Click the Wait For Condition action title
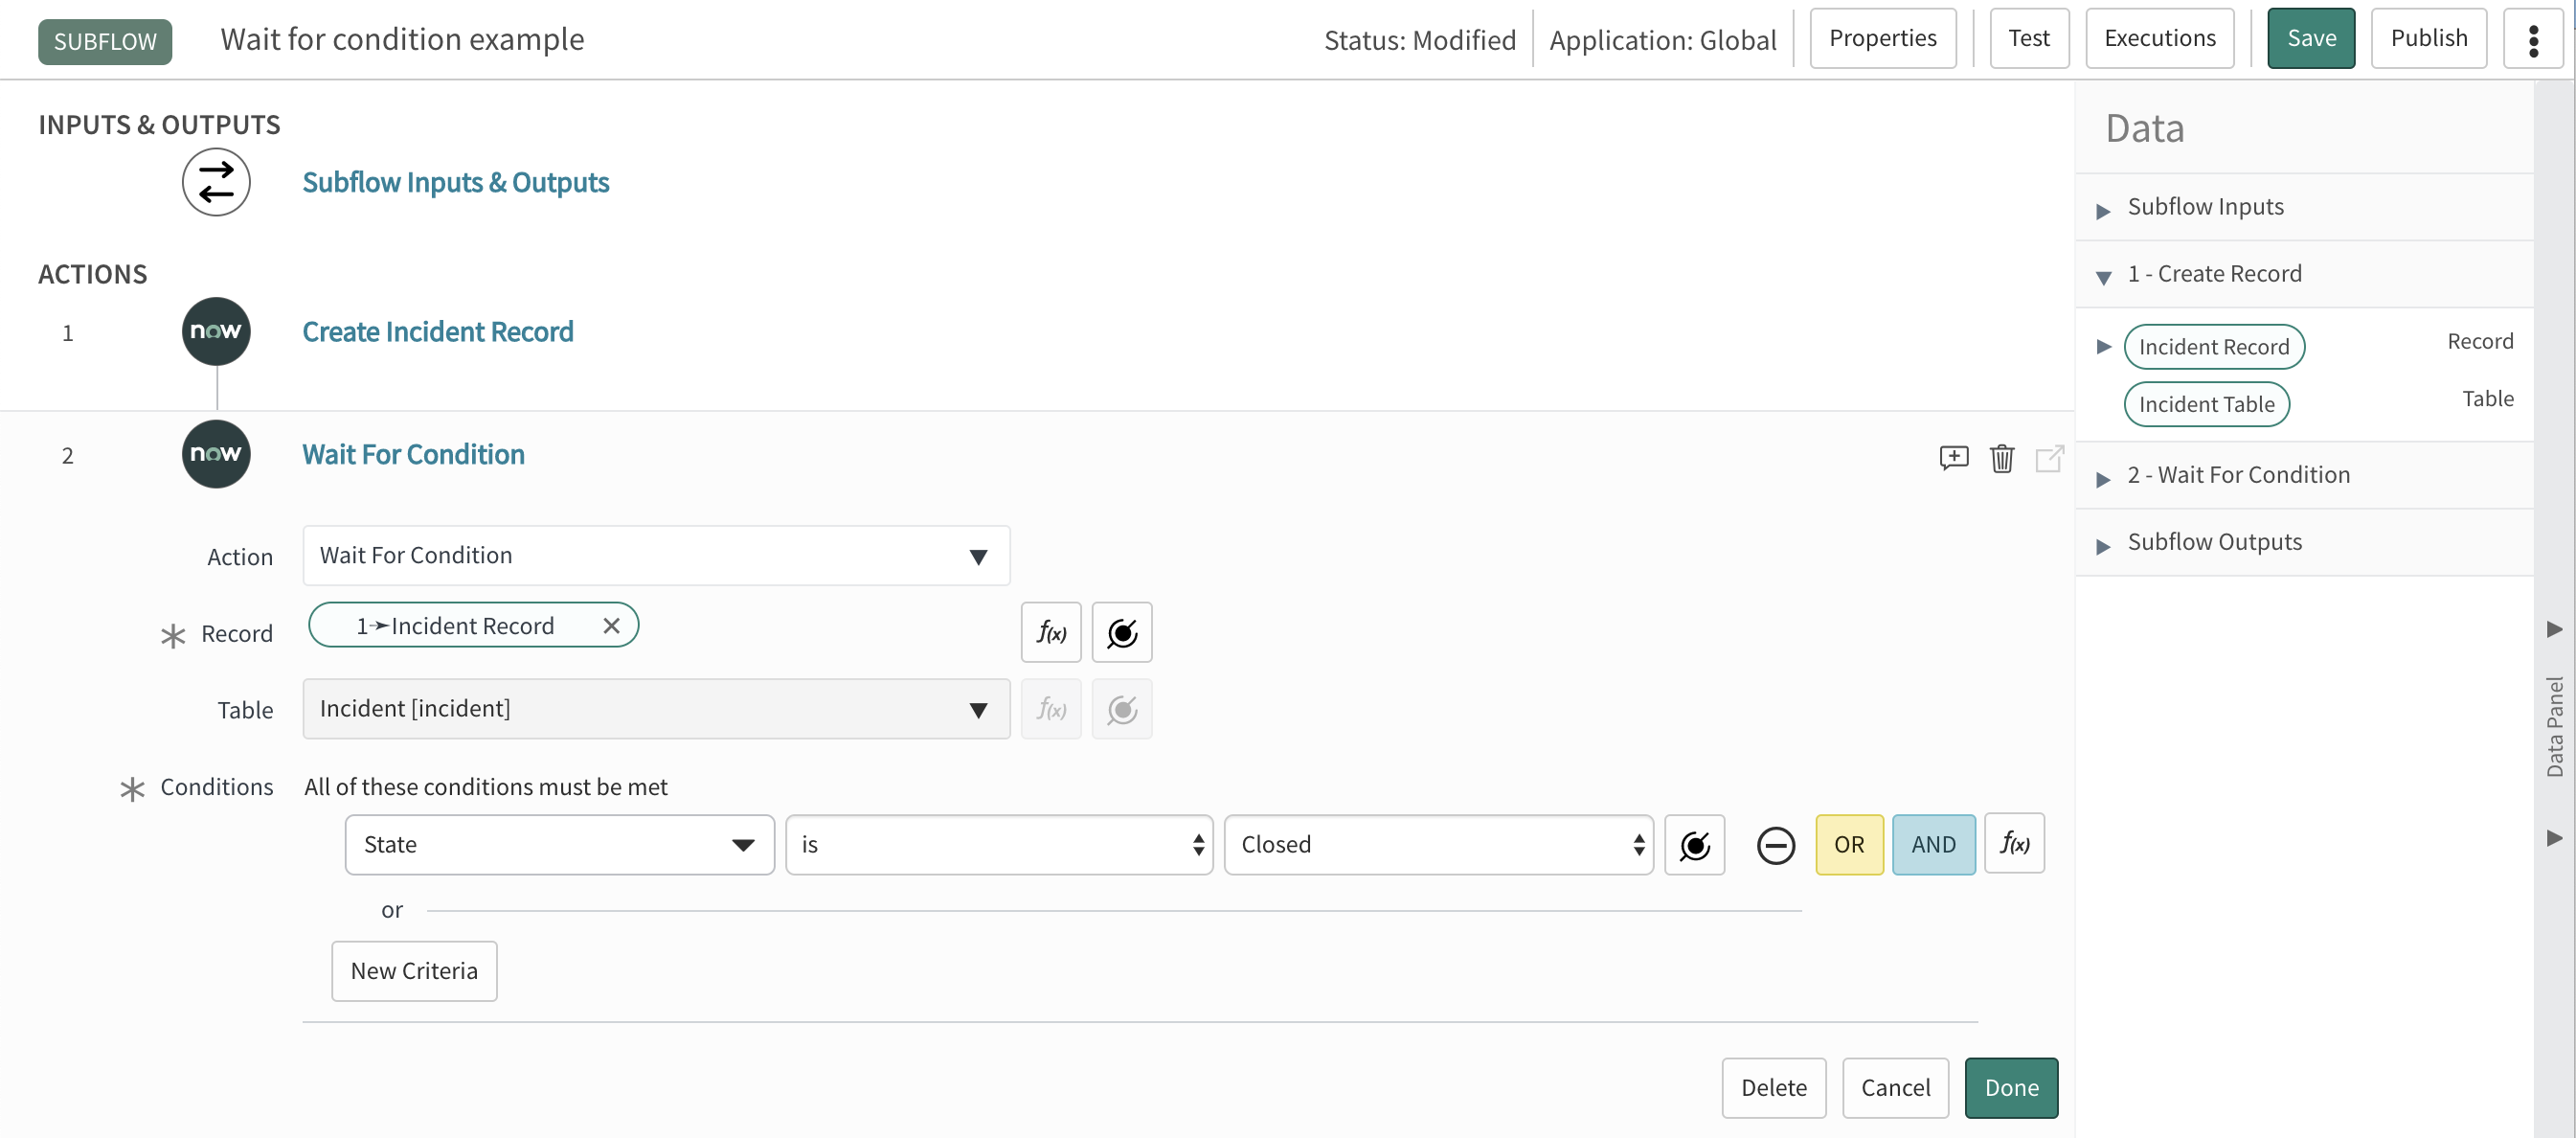The image size is (2576, 1138). click(413, 455)
